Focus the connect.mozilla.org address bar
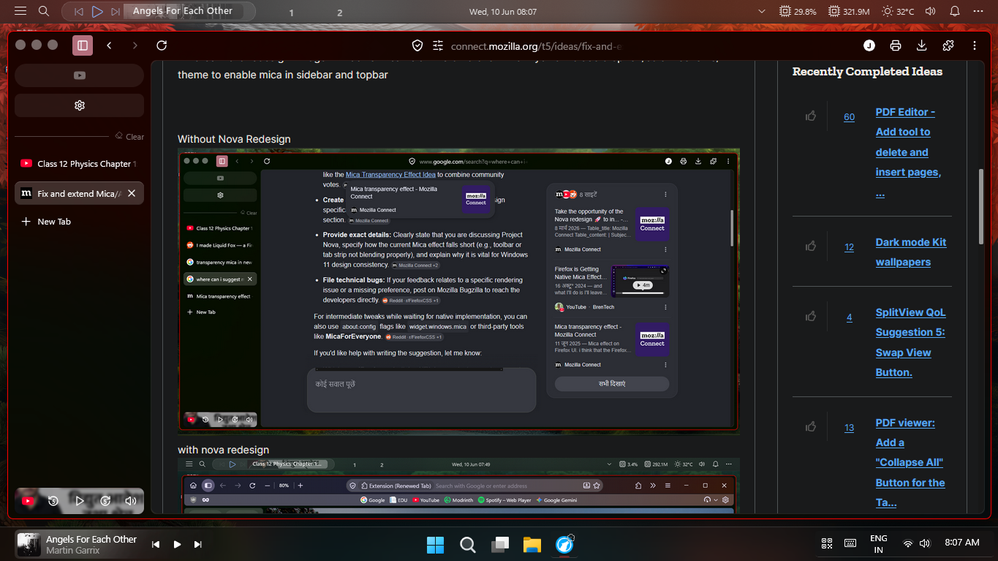998x561 pixels. 536,46
